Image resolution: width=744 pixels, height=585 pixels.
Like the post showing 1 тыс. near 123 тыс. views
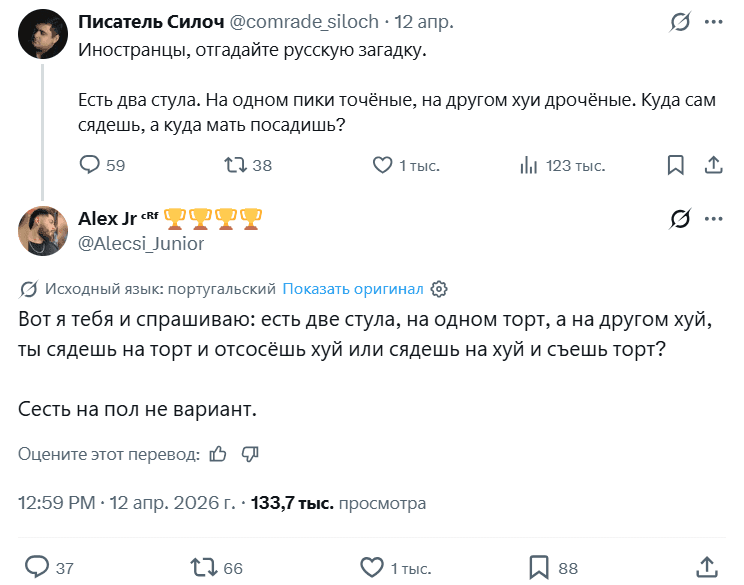(x=382, y=165)
